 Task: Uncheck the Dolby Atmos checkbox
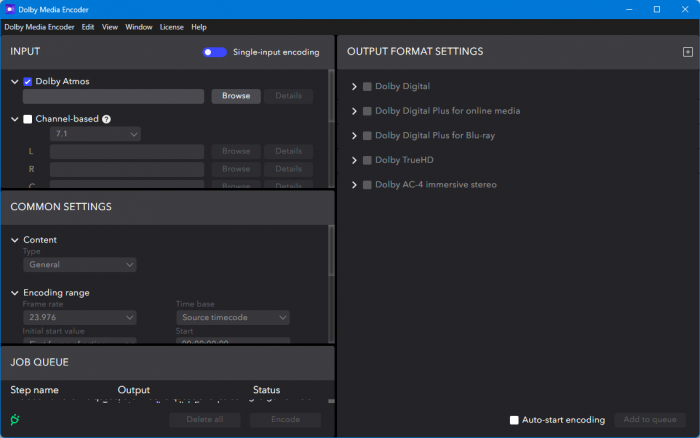28,81
